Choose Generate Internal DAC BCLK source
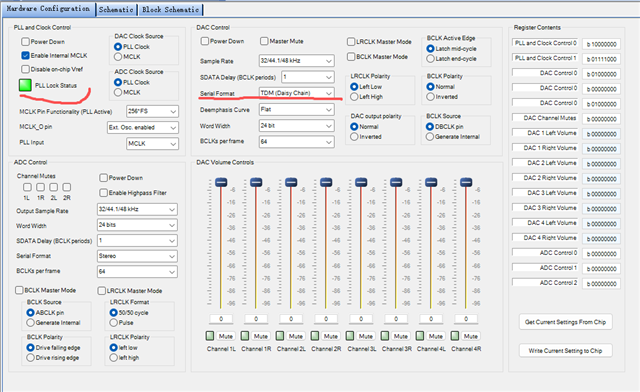 430,137
